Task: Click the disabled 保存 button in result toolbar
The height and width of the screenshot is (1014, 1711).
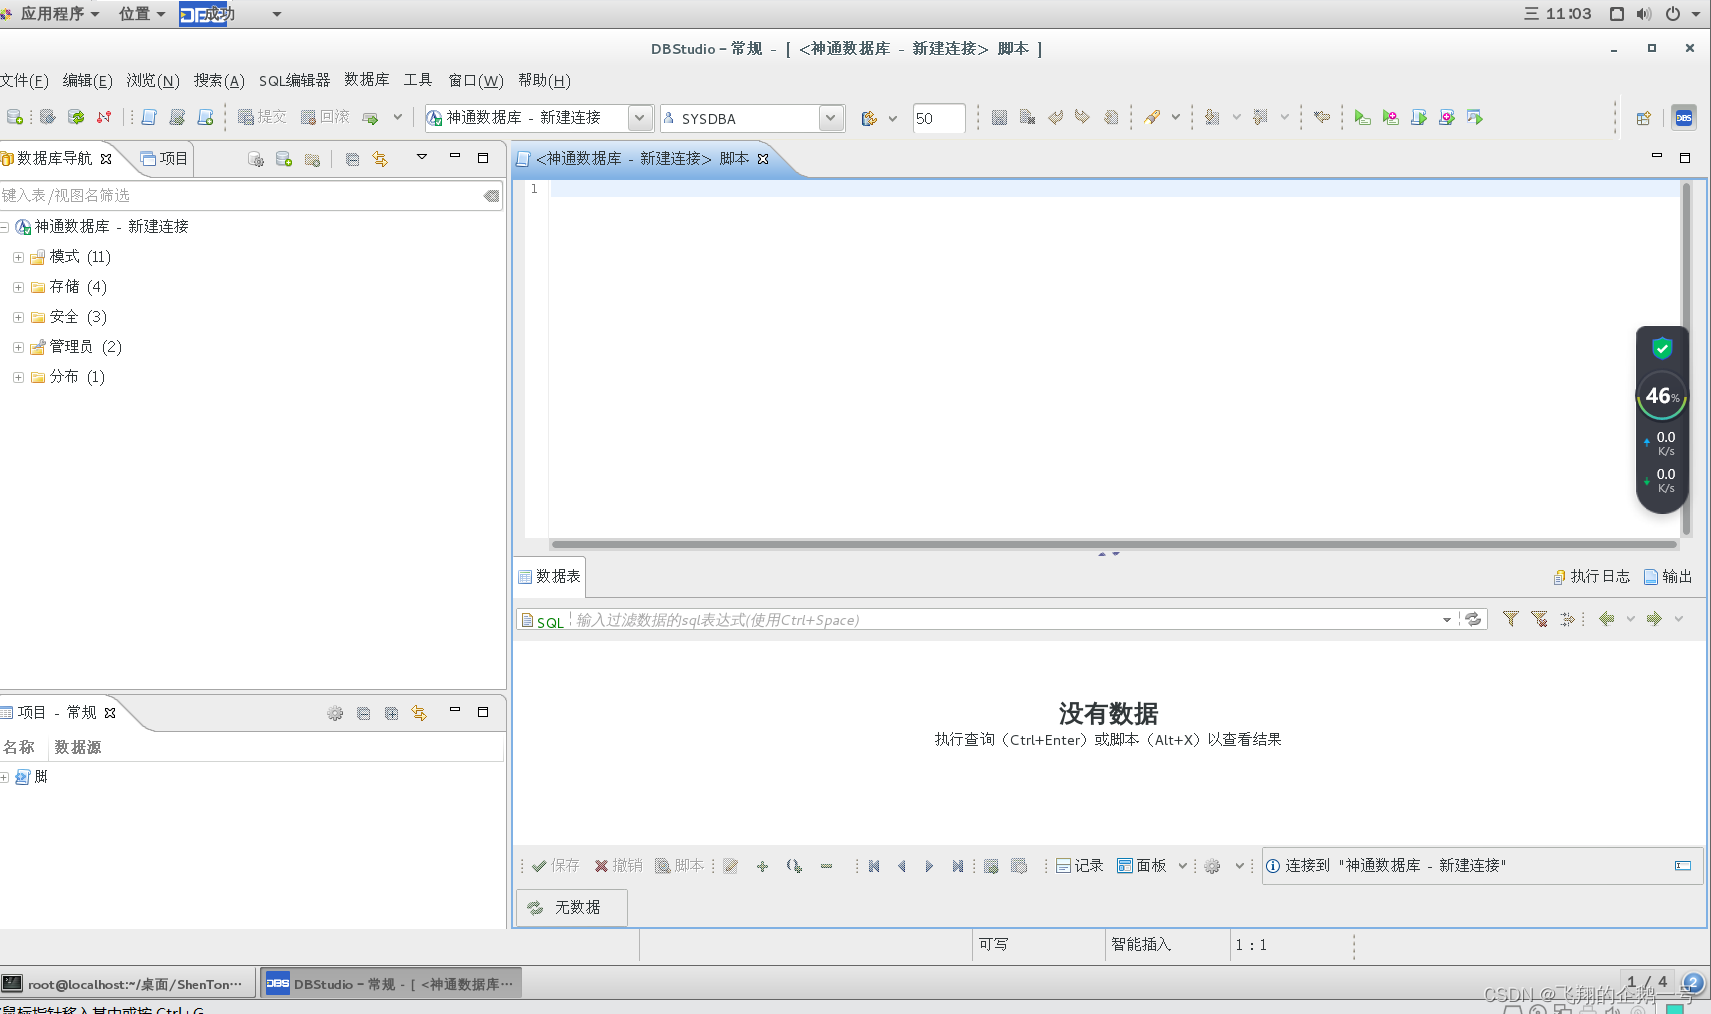Action: click(557, 865)
